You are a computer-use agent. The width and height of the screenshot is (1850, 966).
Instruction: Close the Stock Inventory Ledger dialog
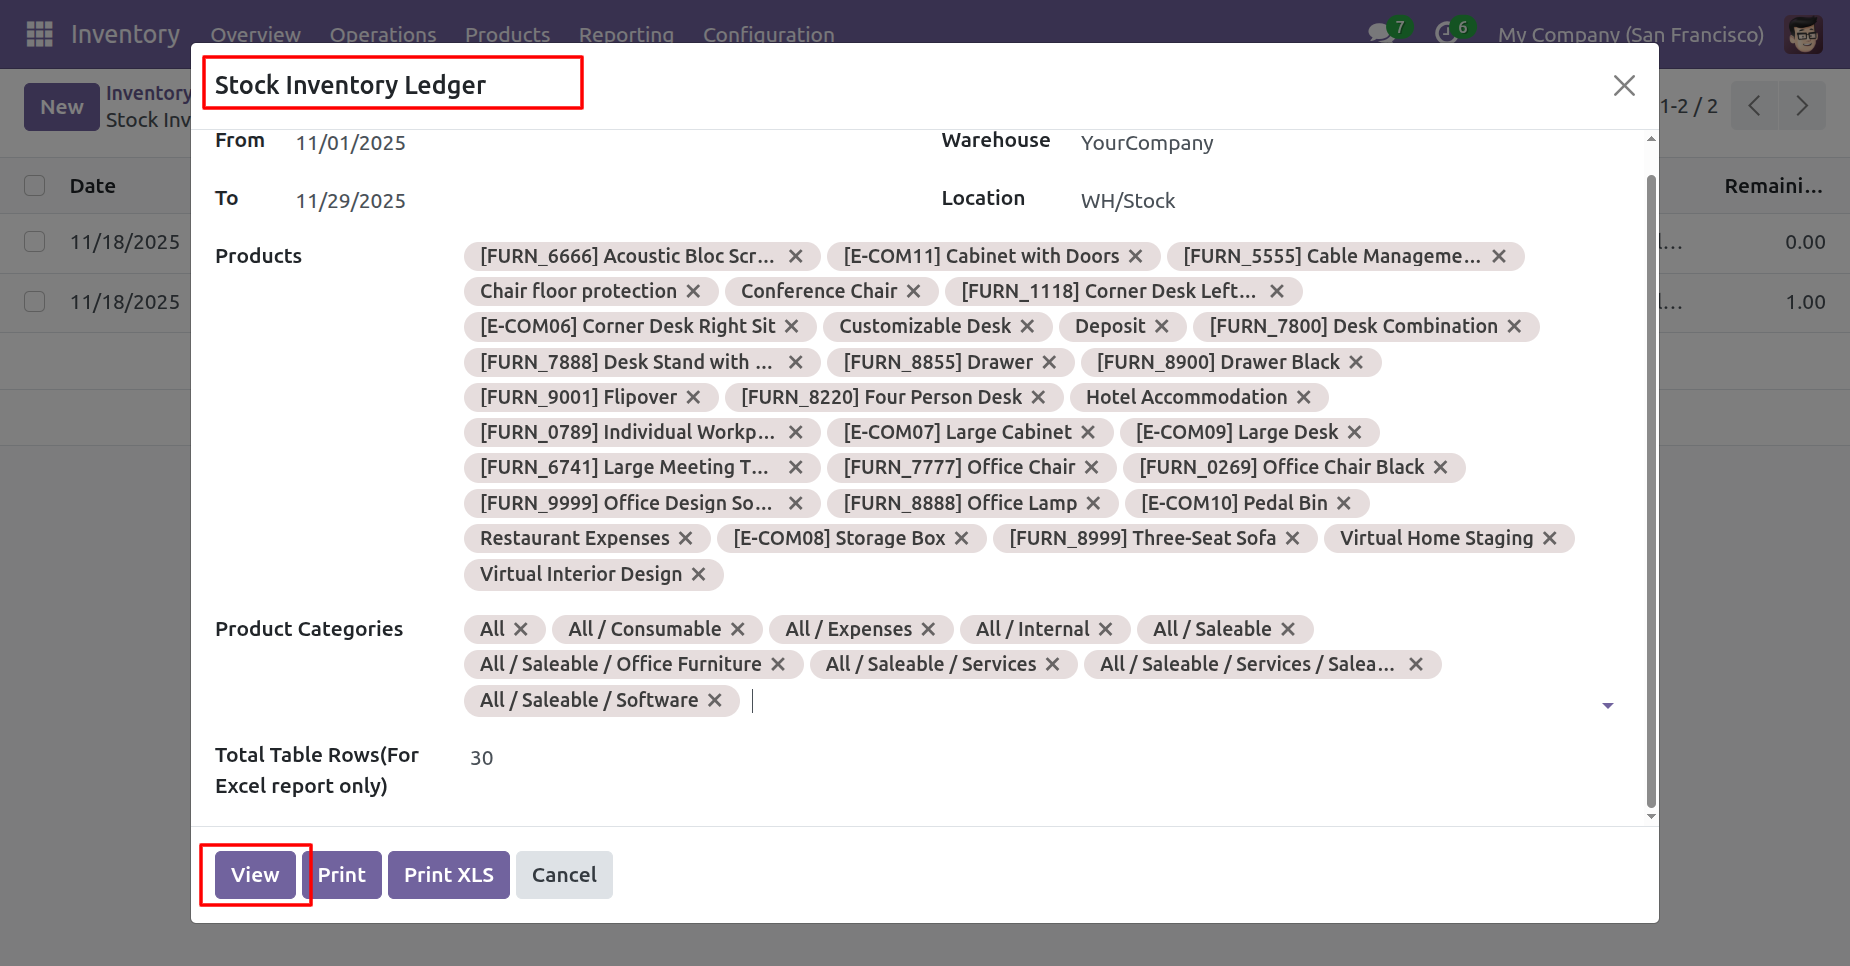[1624, 86]
